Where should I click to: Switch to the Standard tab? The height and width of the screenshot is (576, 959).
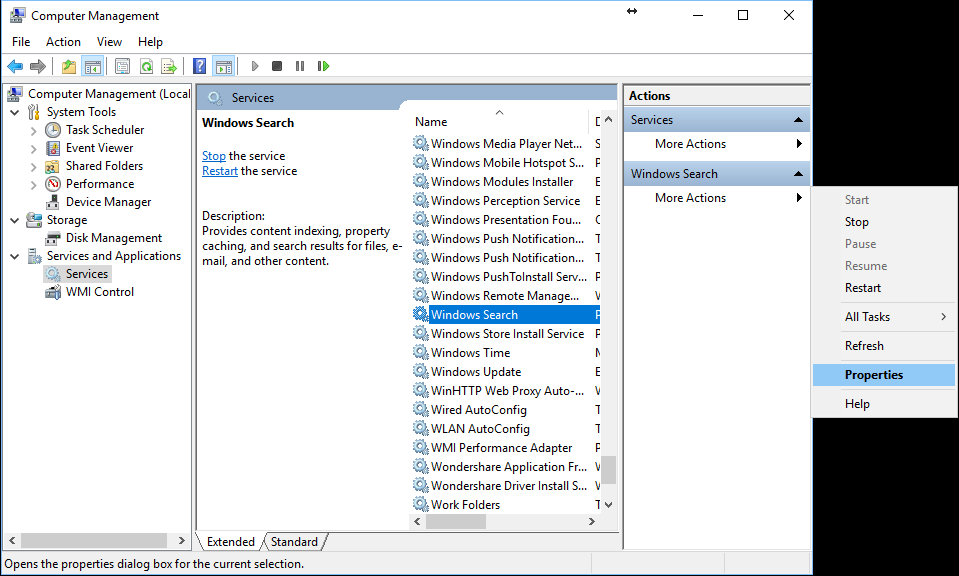(294, 542)
